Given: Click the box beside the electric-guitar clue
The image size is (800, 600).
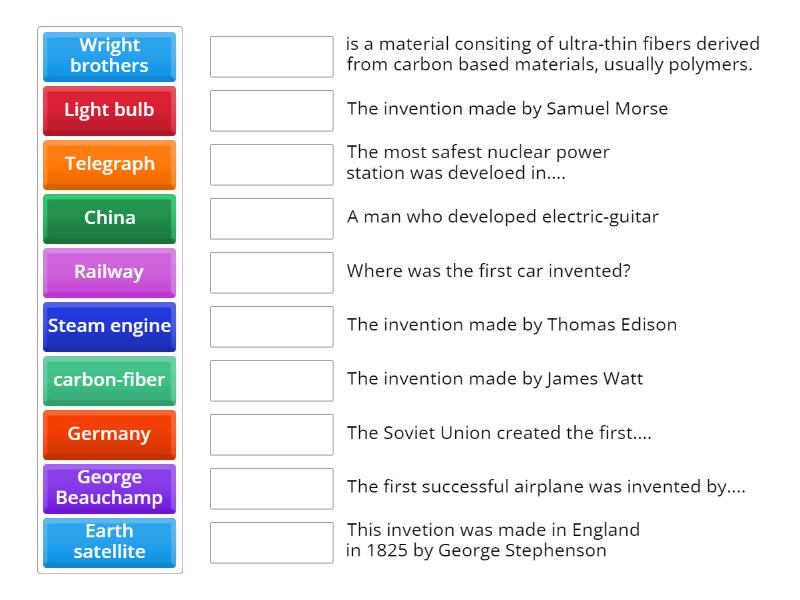Looking at the screenshot, I should tap(271, 218).
